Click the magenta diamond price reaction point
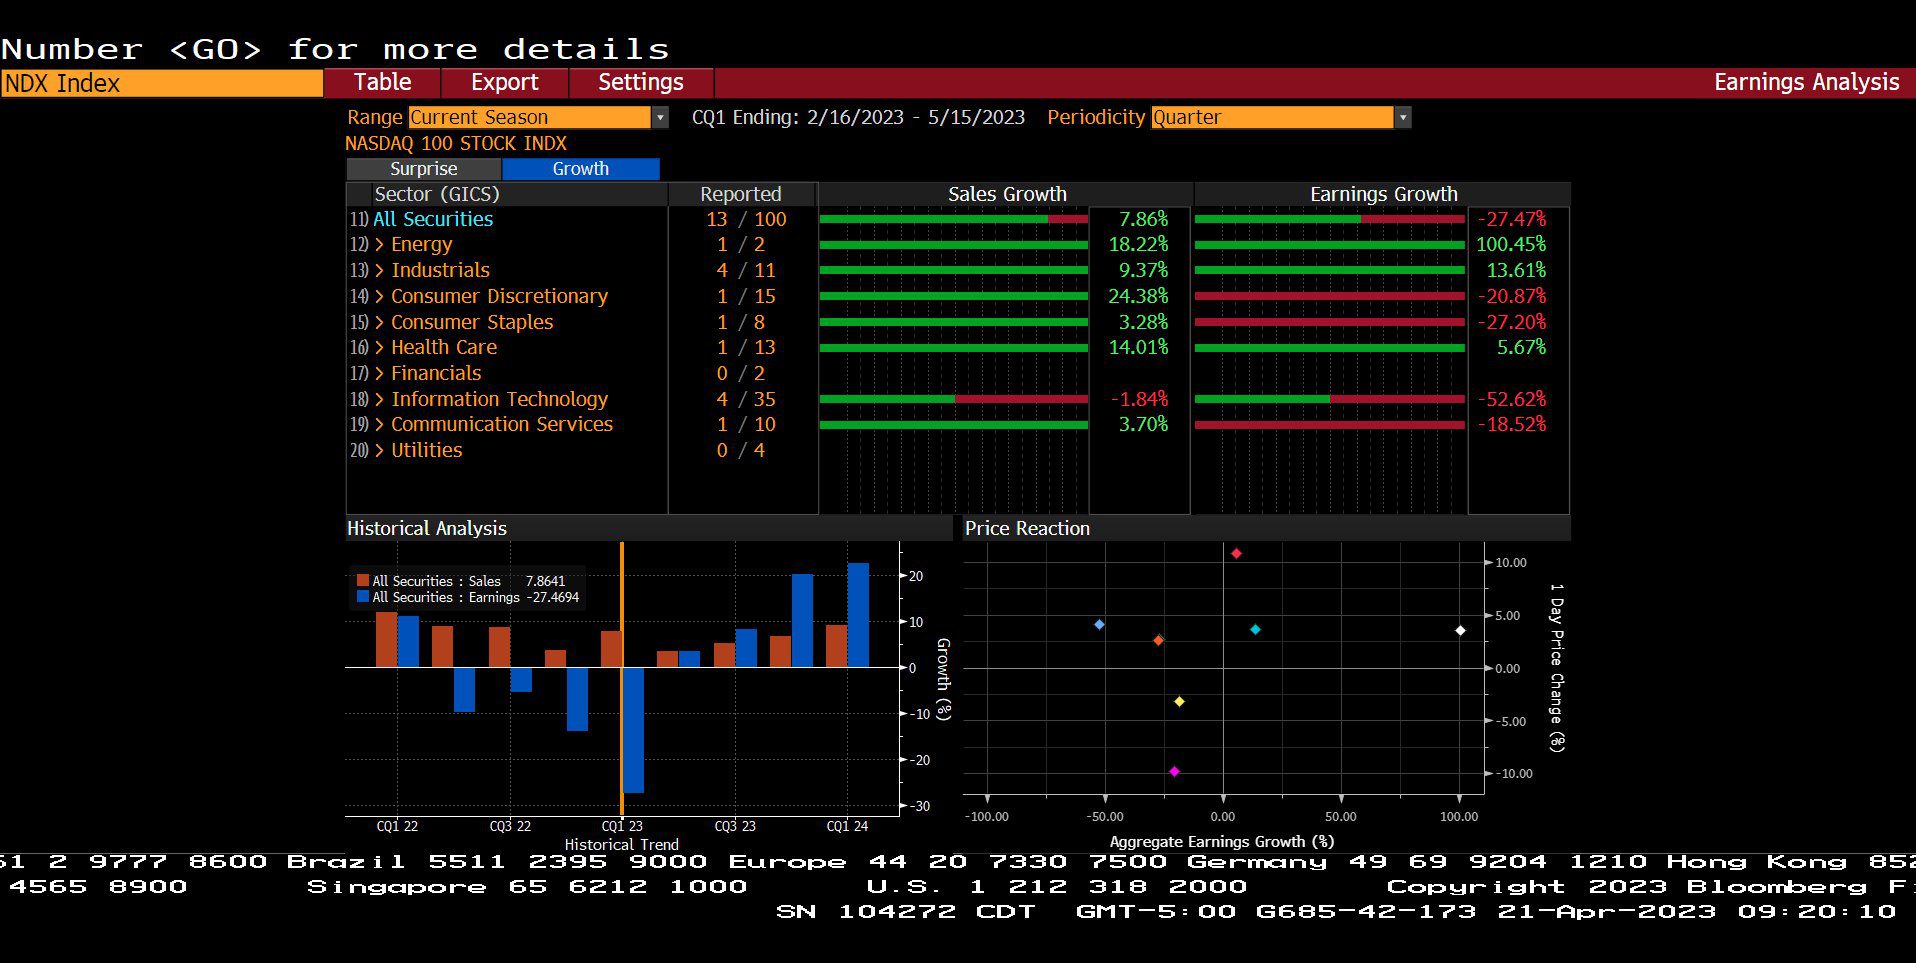Screen dimensions: 1916x963 click(x=1174, y=771)
